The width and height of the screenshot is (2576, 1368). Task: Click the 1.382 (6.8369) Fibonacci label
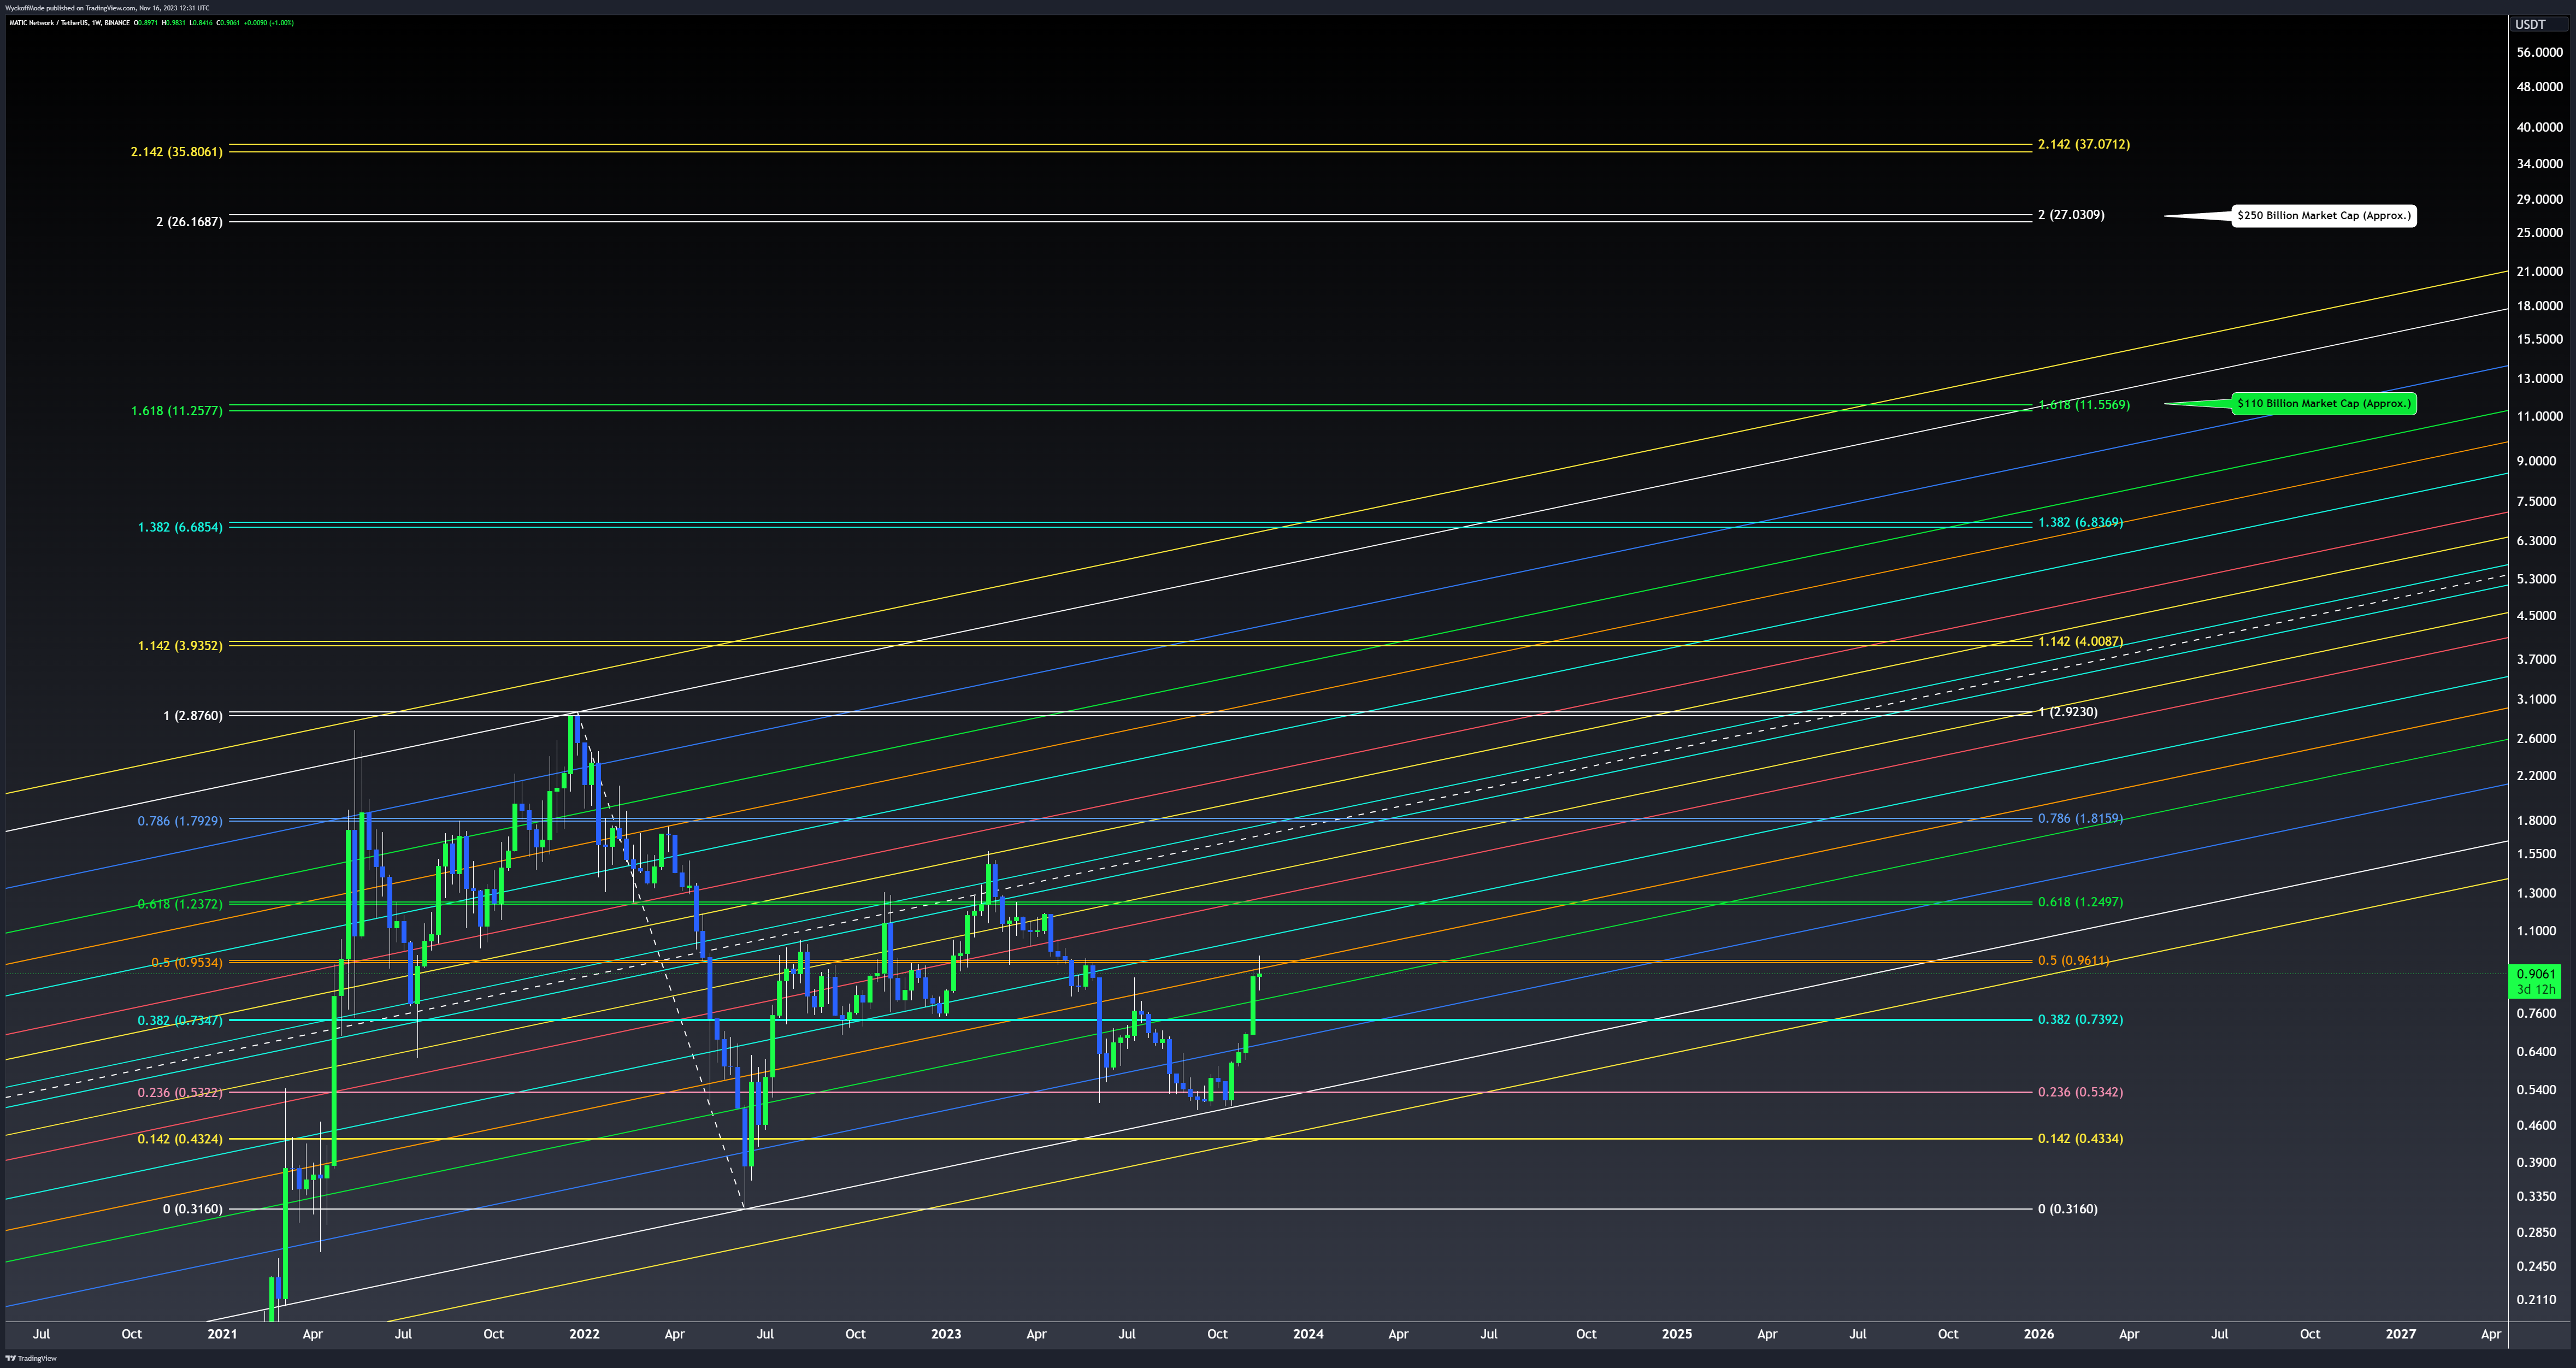(2080, 522)
